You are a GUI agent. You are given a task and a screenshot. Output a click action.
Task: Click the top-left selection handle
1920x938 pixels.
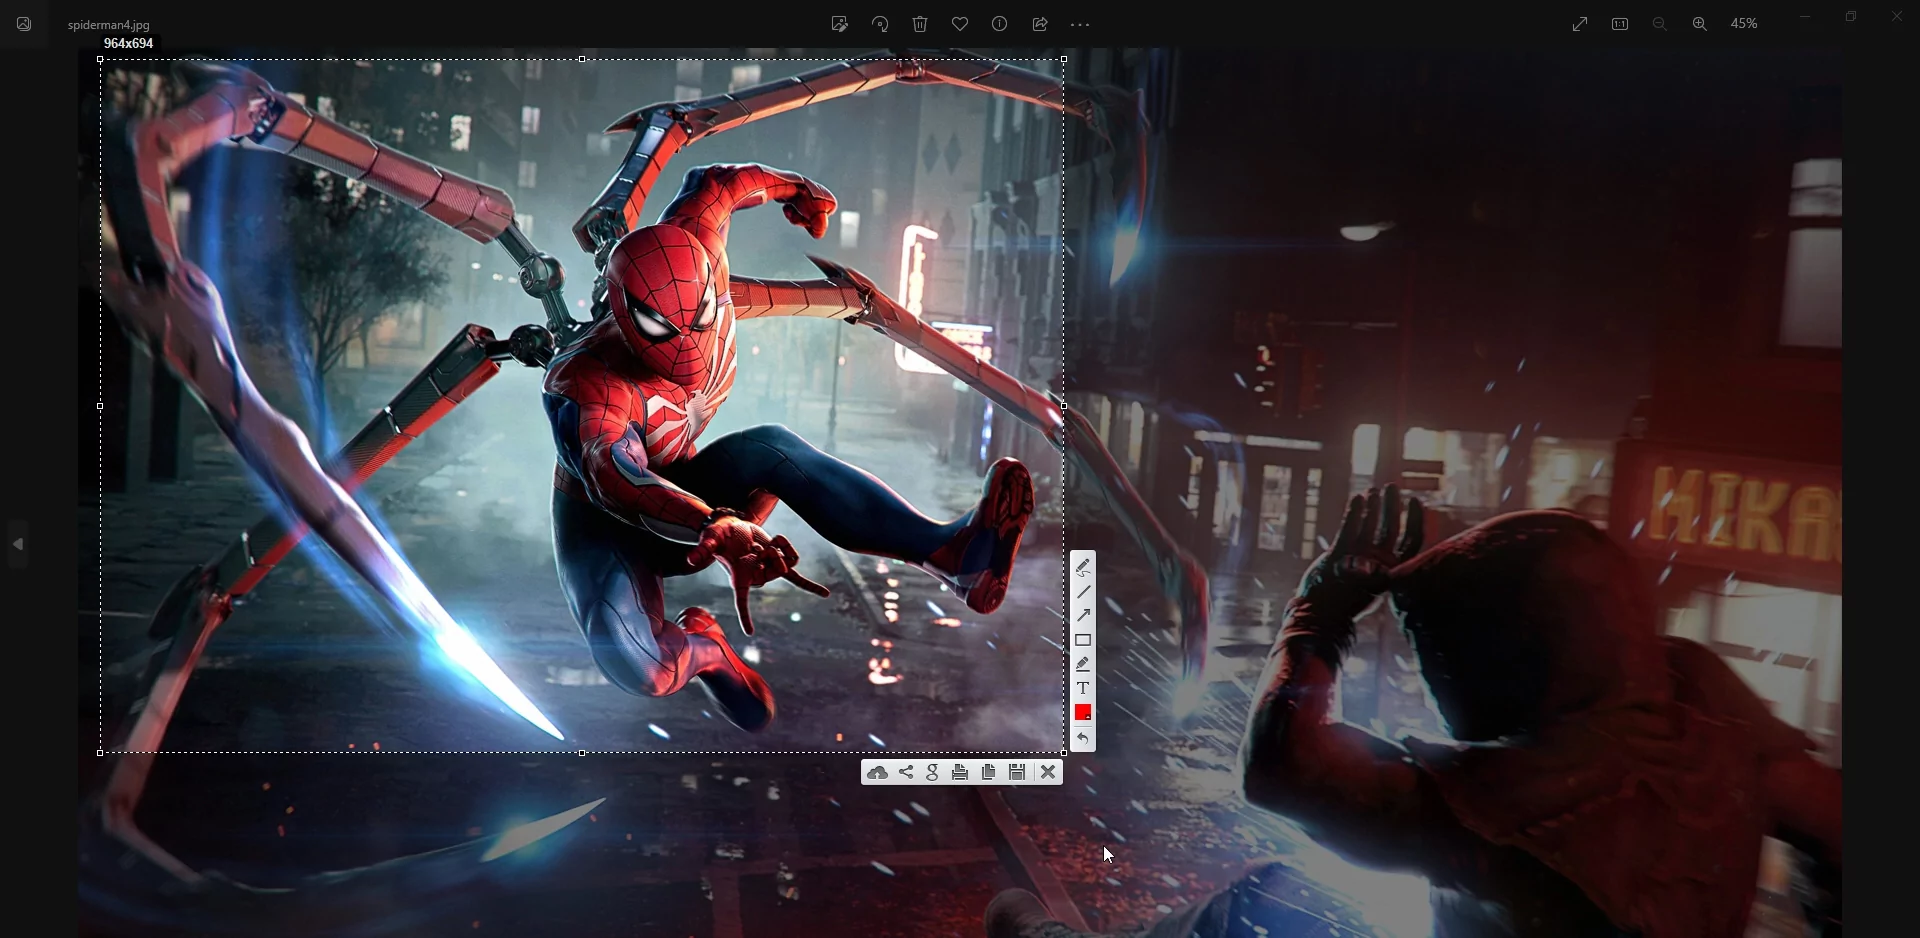coord(99,61)
